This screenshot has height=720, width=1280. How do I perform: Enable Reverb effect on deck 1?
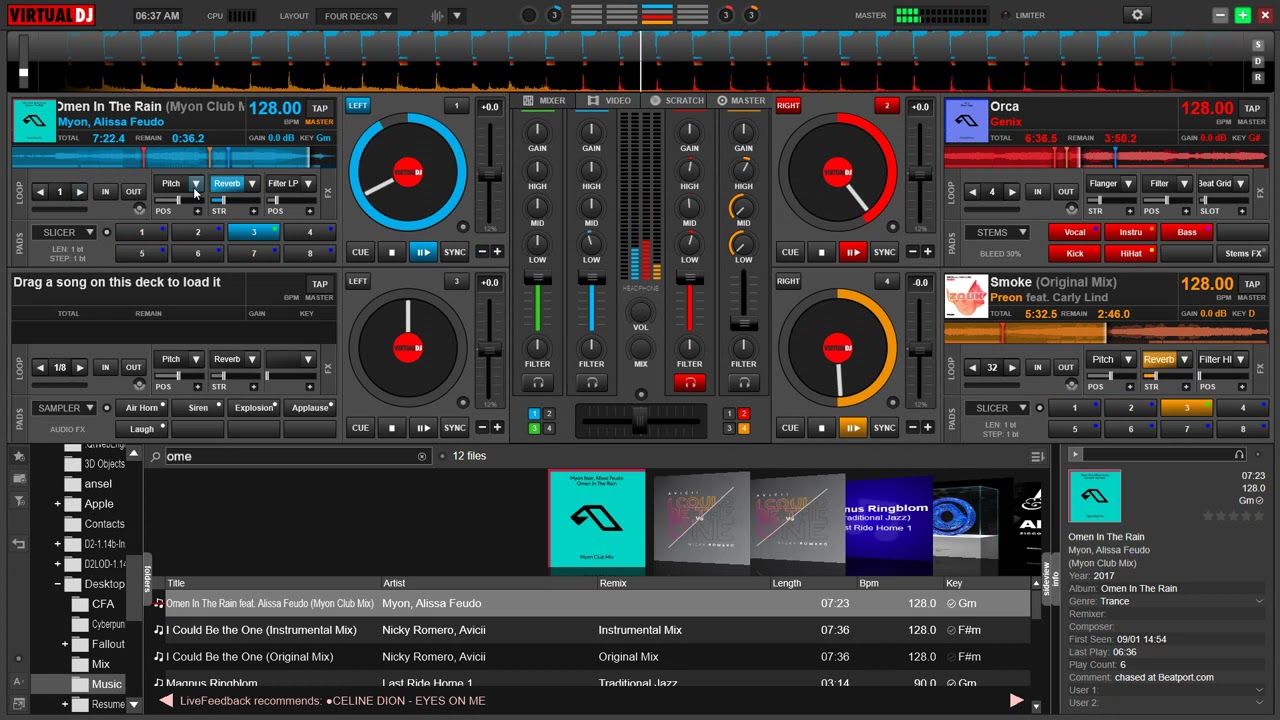(227, 184)
